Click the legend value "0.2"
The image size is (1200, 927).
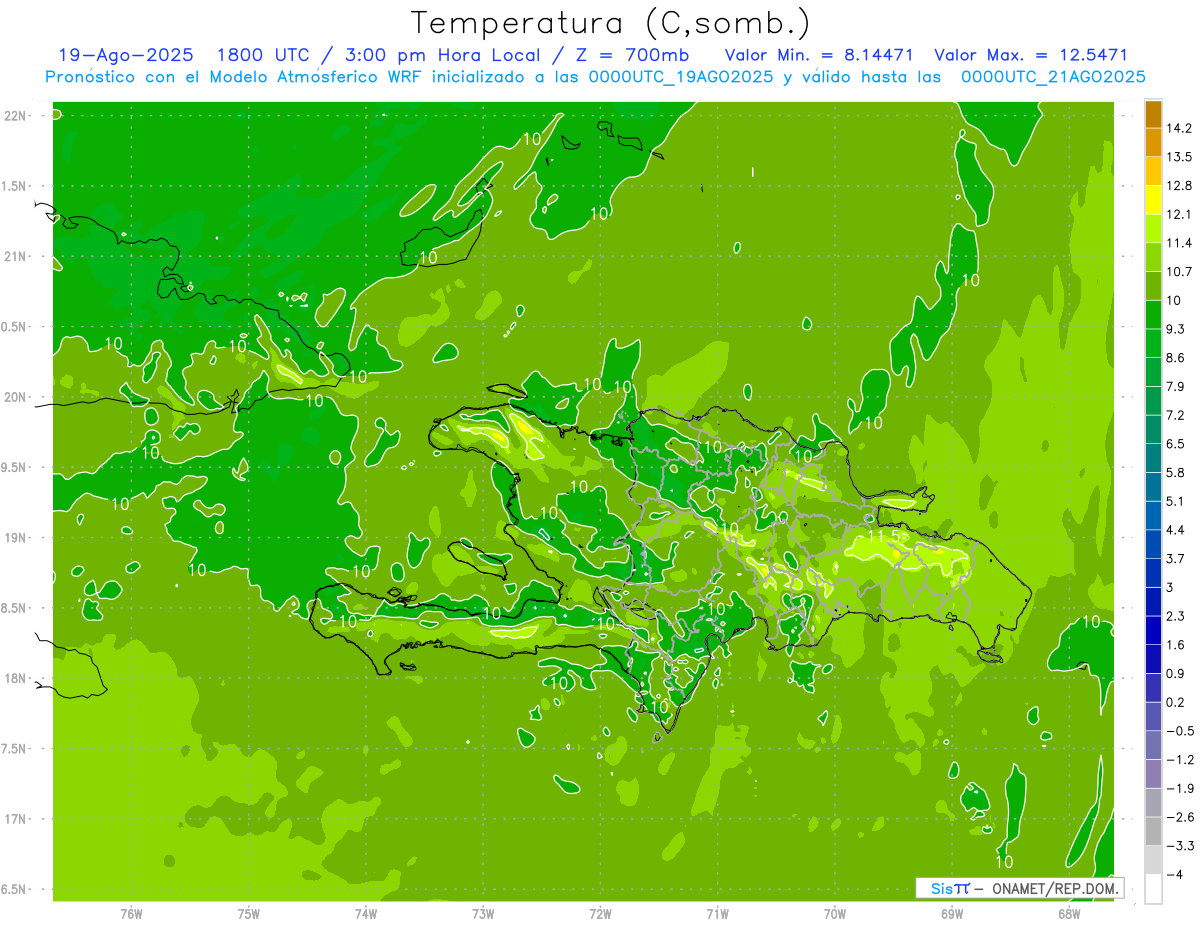click(1176, 702)
